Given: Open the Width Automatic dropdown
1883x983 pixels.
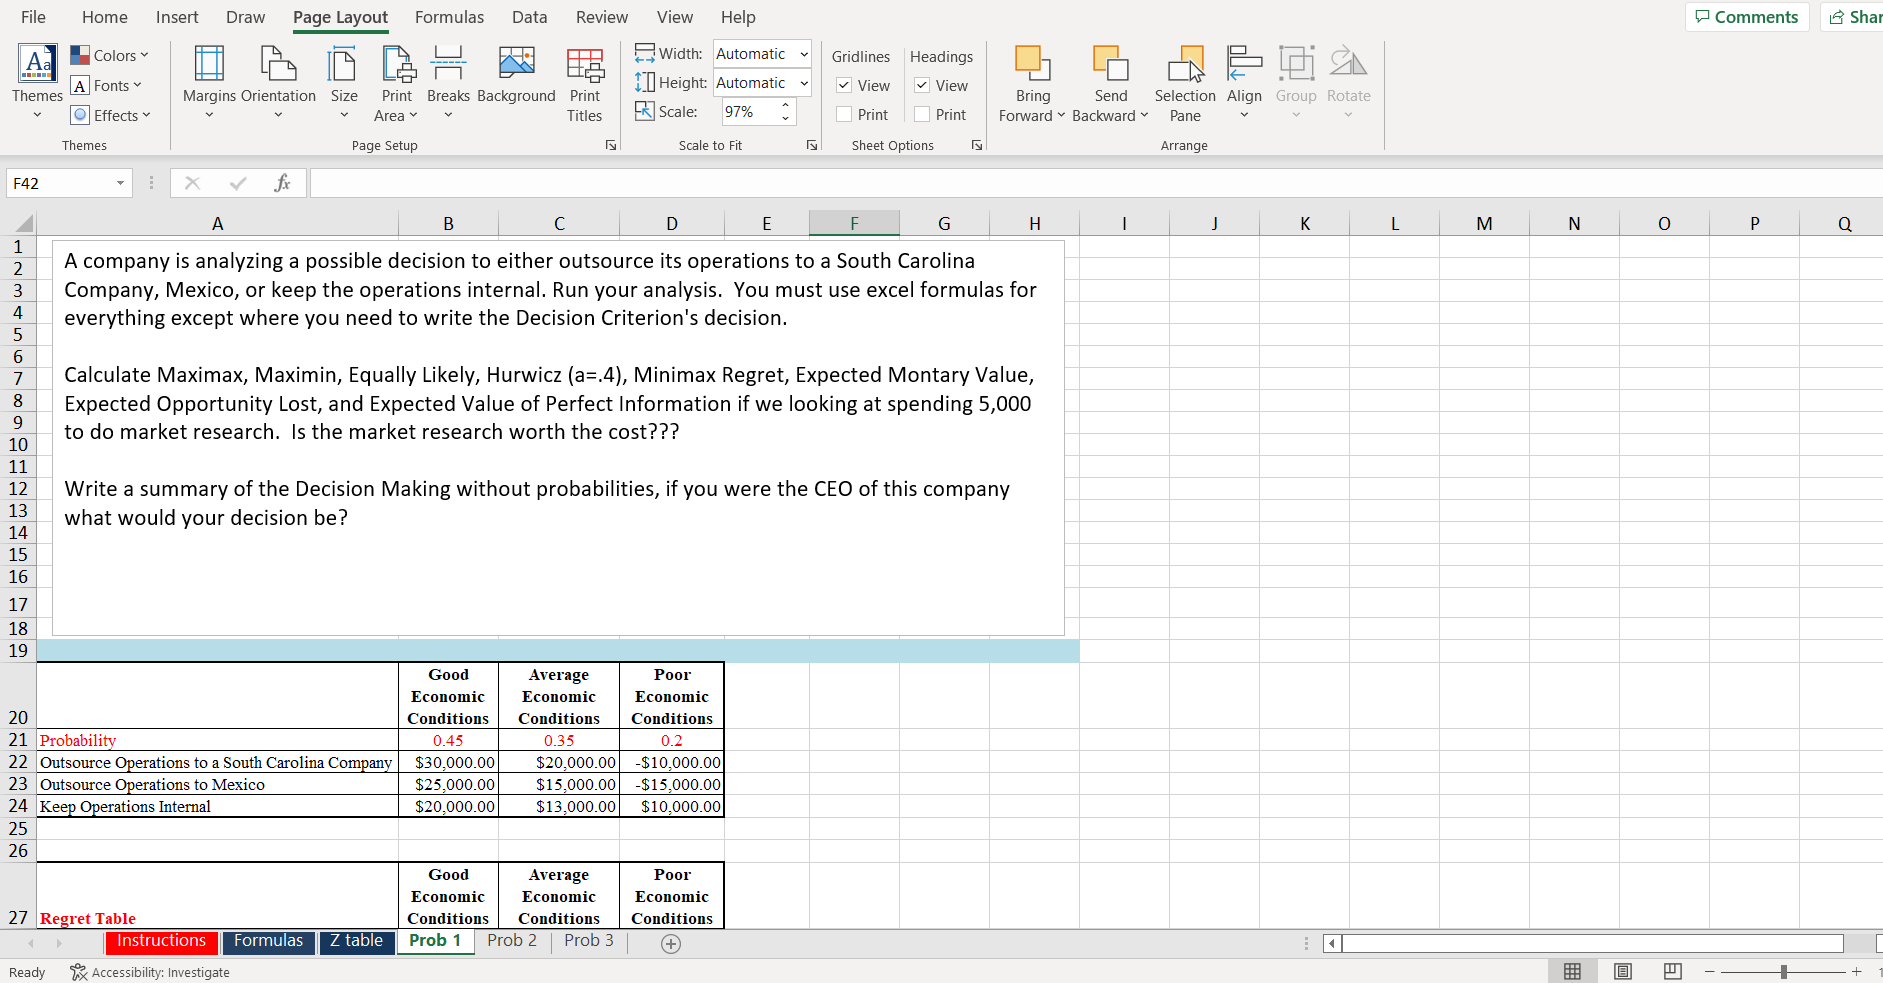Looking at the screenshot, I should pyautogui.click(x=804, y=53).
